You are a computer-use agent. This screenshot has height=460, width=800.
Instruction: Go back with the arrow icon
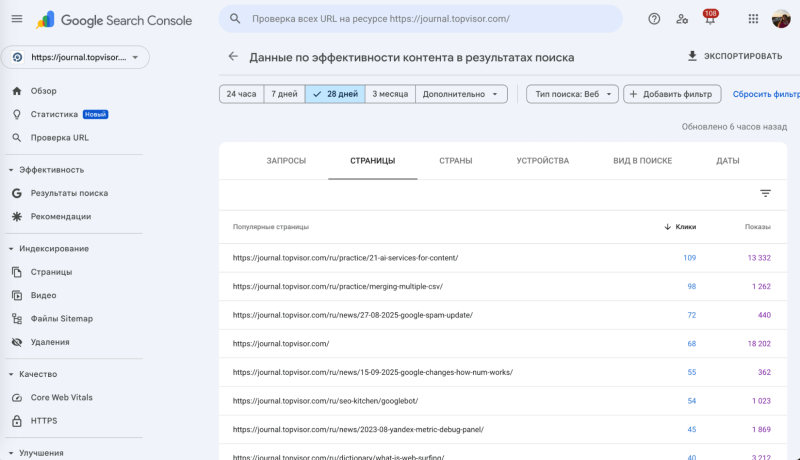pos(233,57)
